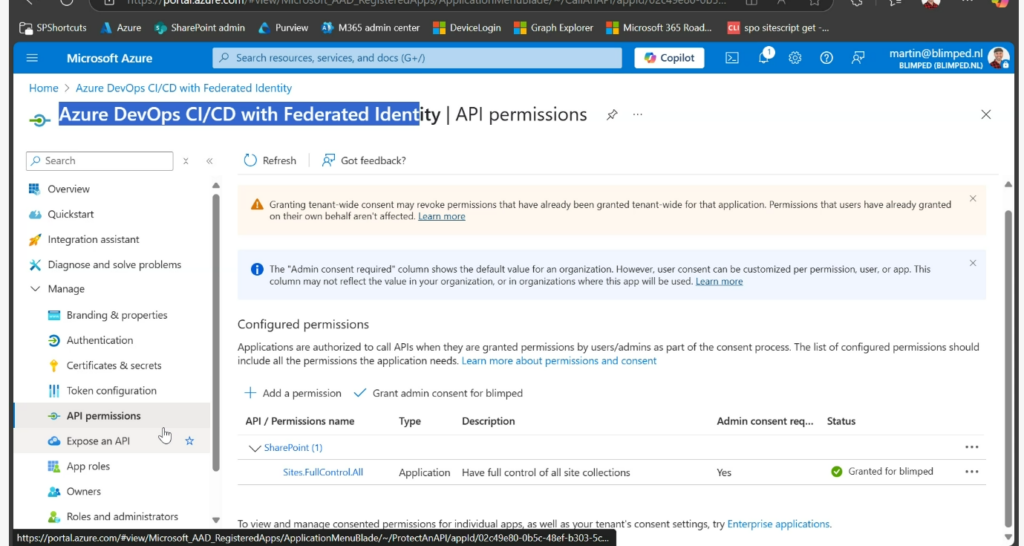Open the Azure bookmark
The height and width of the screenshot is (546, 1024).
[120, 28]
